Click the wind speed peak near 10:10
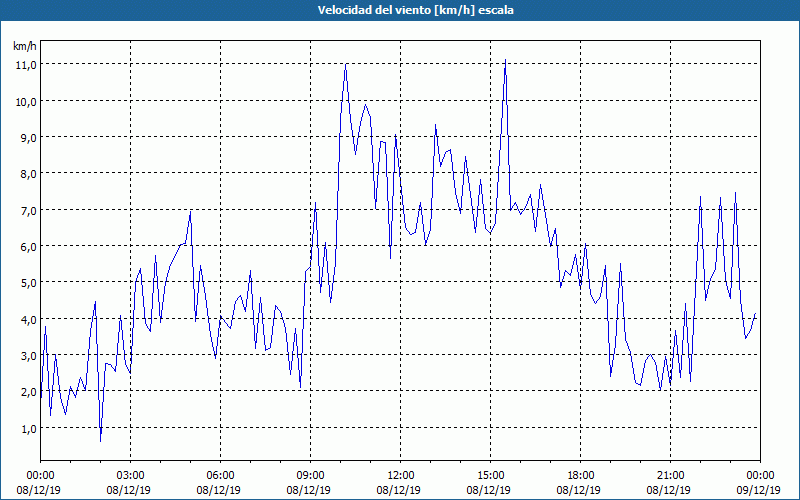Screen dimensions: 800x500 point(345,64)
